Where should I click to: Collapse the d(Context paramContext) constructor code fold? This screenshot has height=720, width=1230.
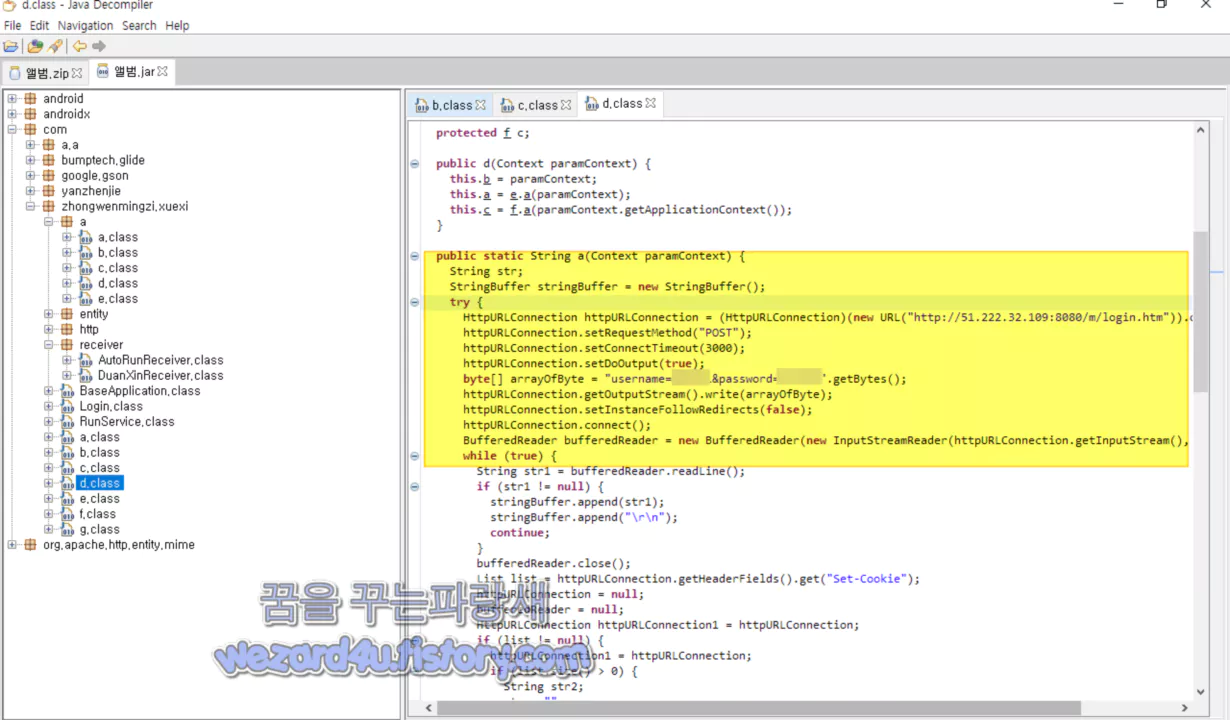click(x=415, y=164)
